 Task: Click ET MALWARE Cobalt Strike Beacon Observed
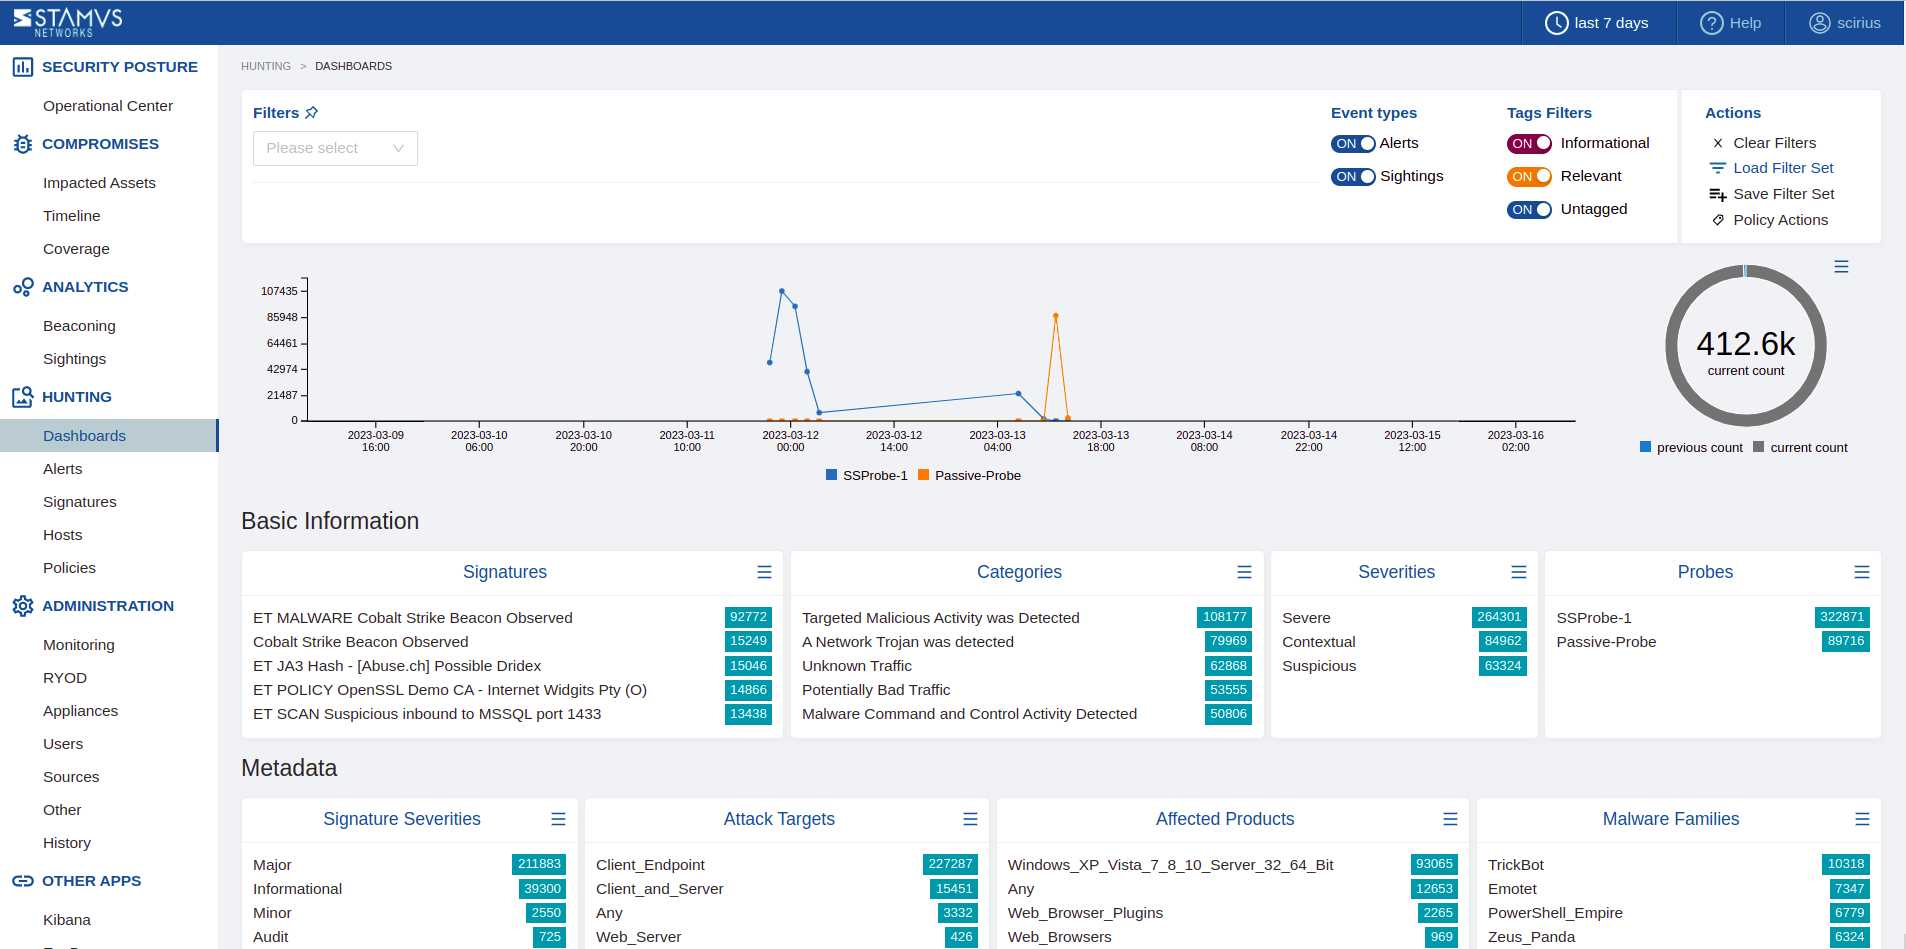click(x=413, y=618)
